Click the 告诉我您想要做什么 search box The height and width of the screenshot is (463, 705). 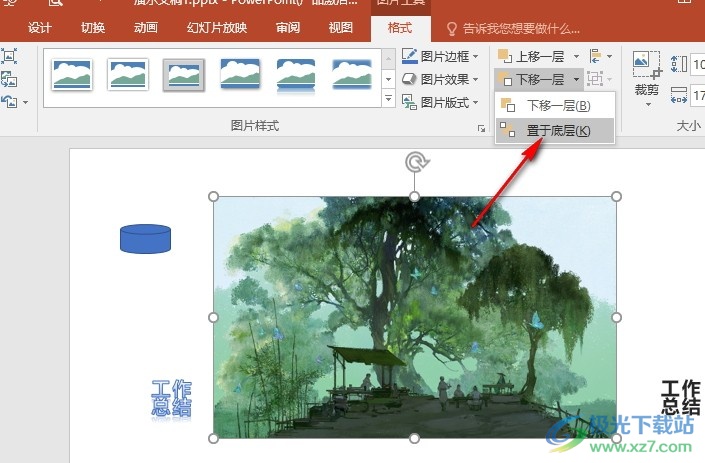point(513,29)
